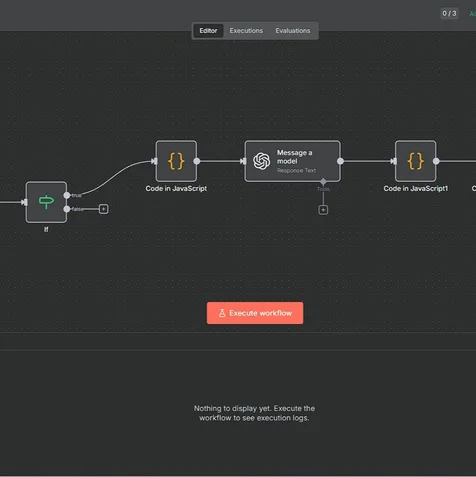Click the If node true output connector
The height and width of the screenshot is (477, 476).
coord(67,195)
